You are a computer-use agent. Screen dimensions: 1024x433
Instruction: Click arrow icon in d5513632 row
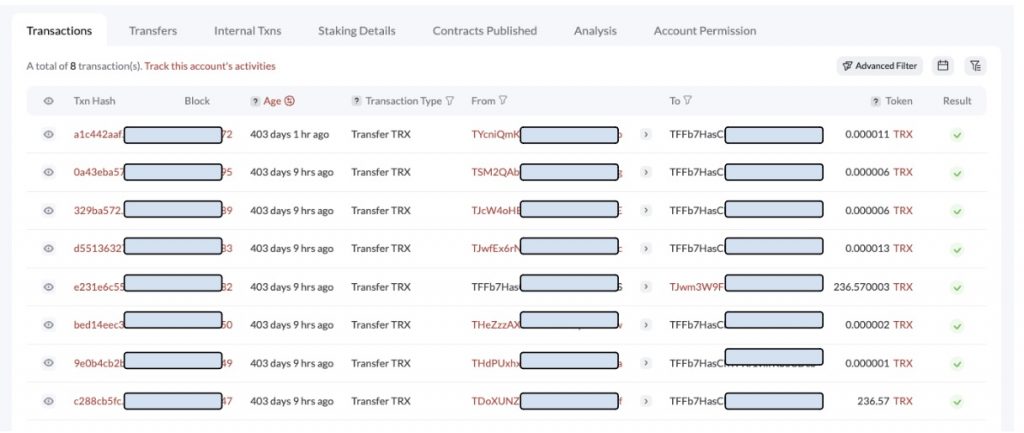pyautogui.click(x=645, y=249)
